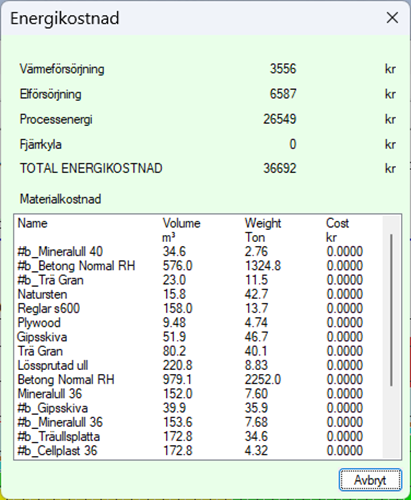Click the Cost column header
Image resolution: width=411 pixels, height=500 pixels.
pyautogui.click(x=337, y=223)
